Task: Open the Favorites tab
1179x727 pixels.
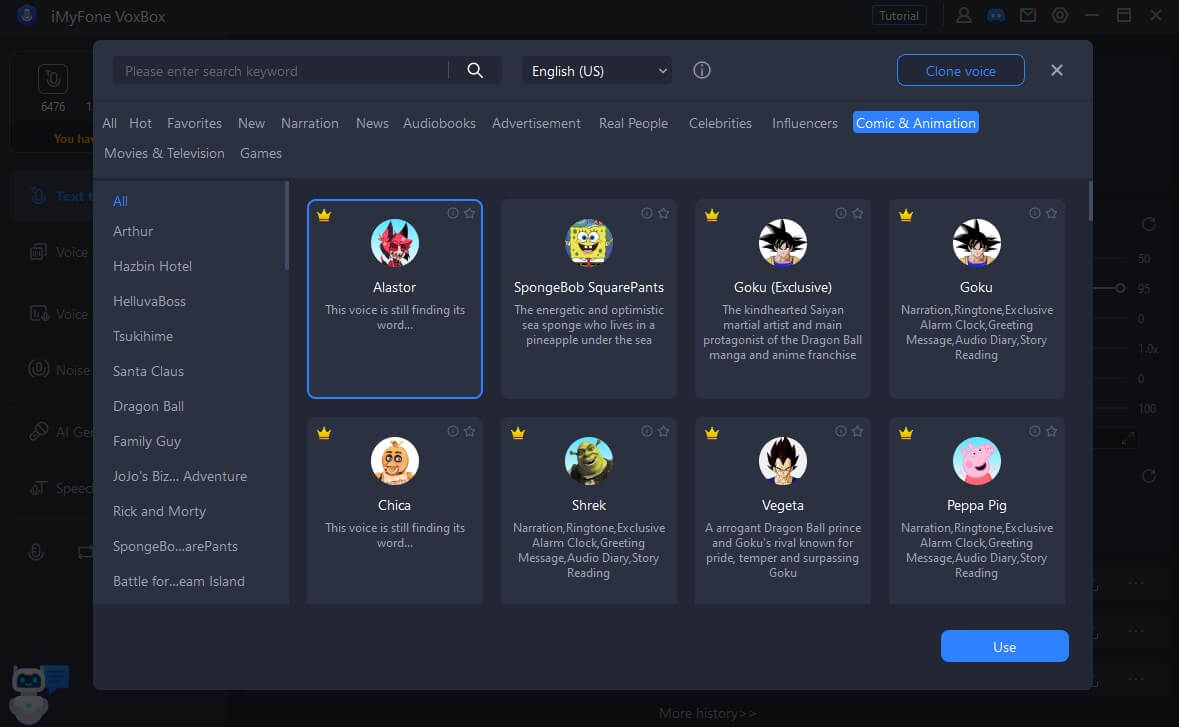Action: pyautogui.click(x=194, y=123)
